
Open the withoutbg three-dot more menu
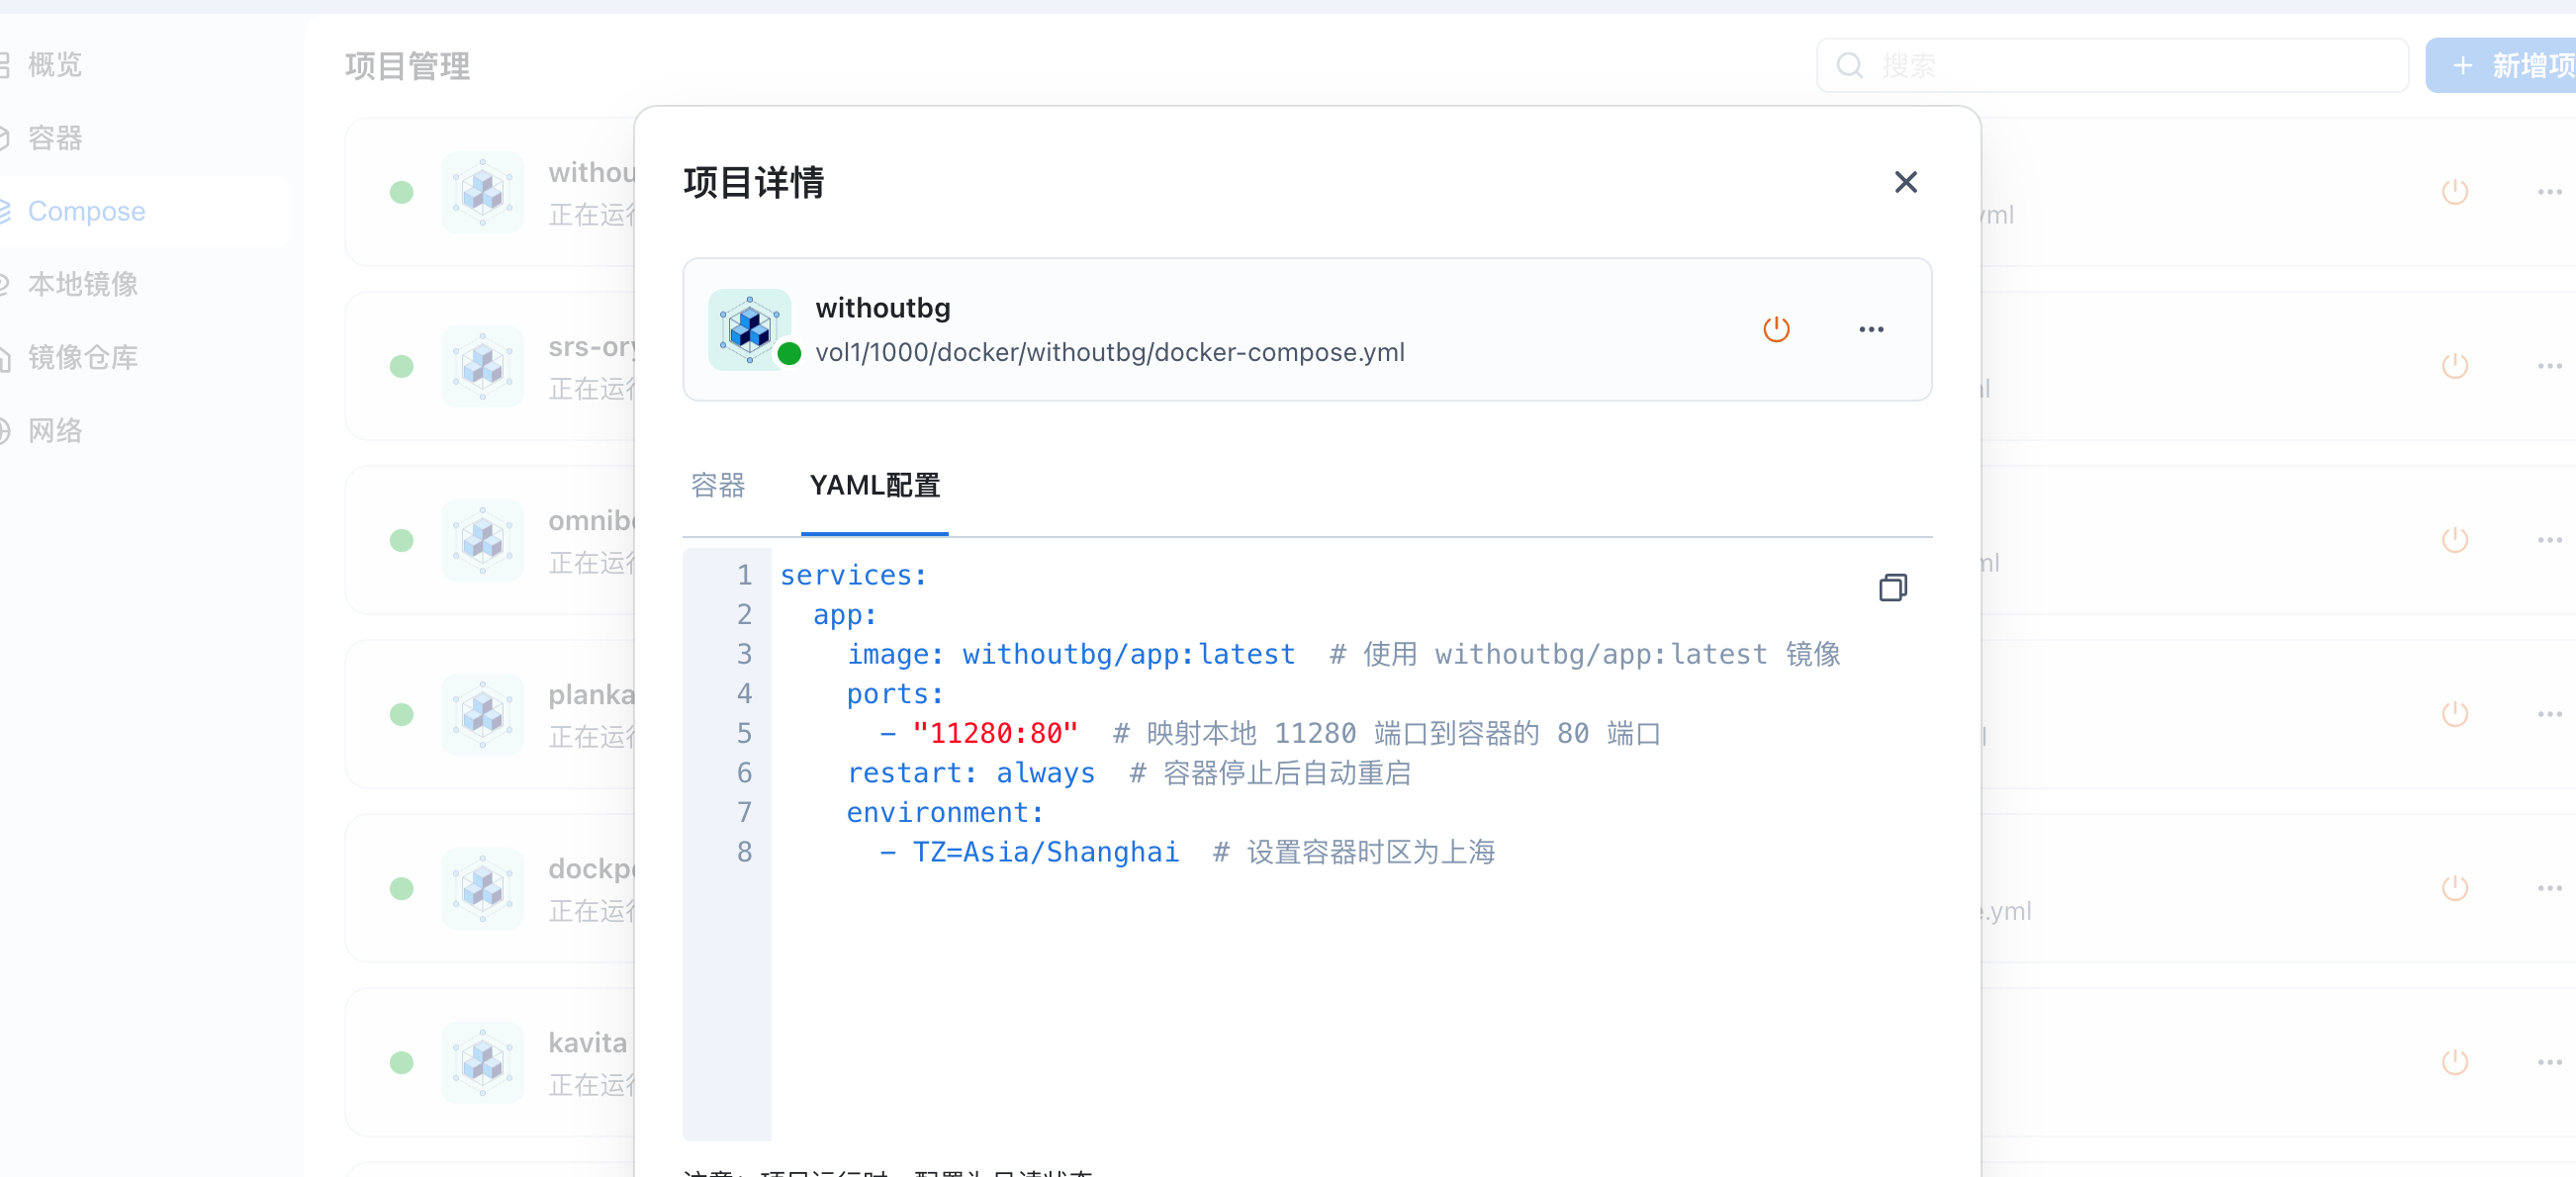(1871, 329)
